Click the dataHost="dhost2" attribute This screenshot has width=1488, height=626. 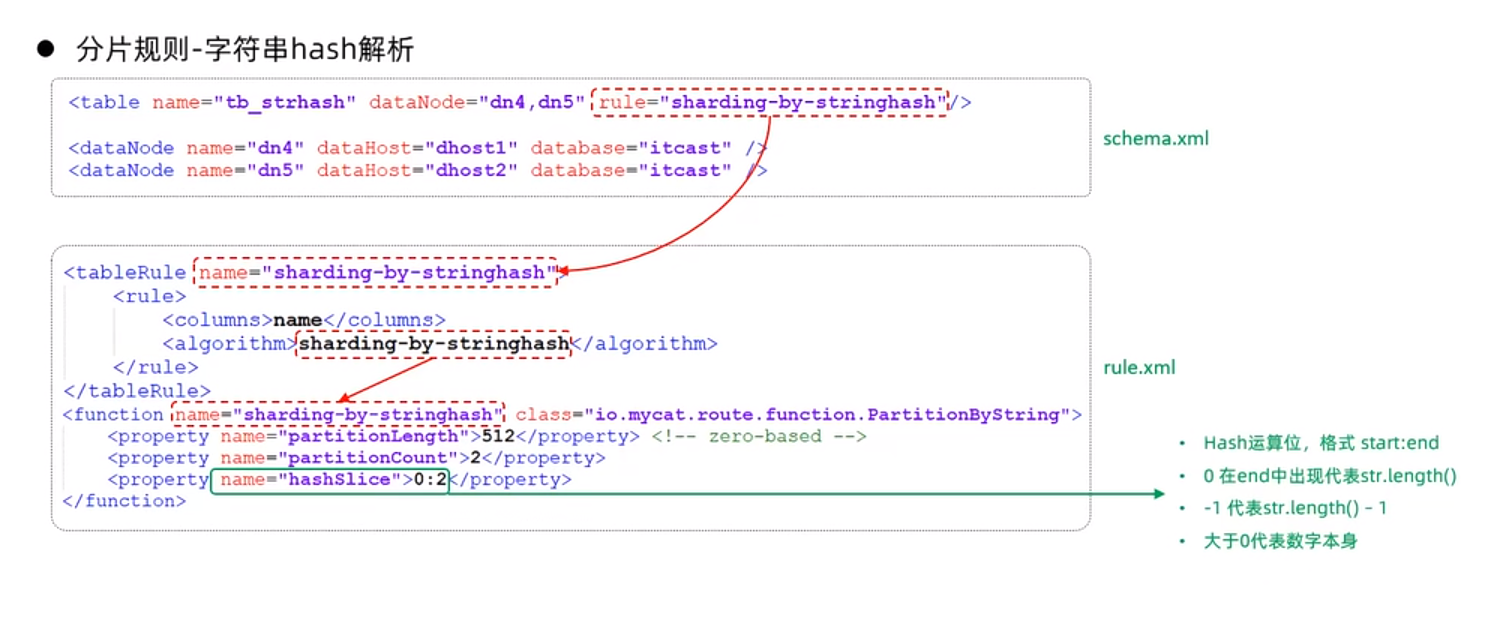[418, 170]
